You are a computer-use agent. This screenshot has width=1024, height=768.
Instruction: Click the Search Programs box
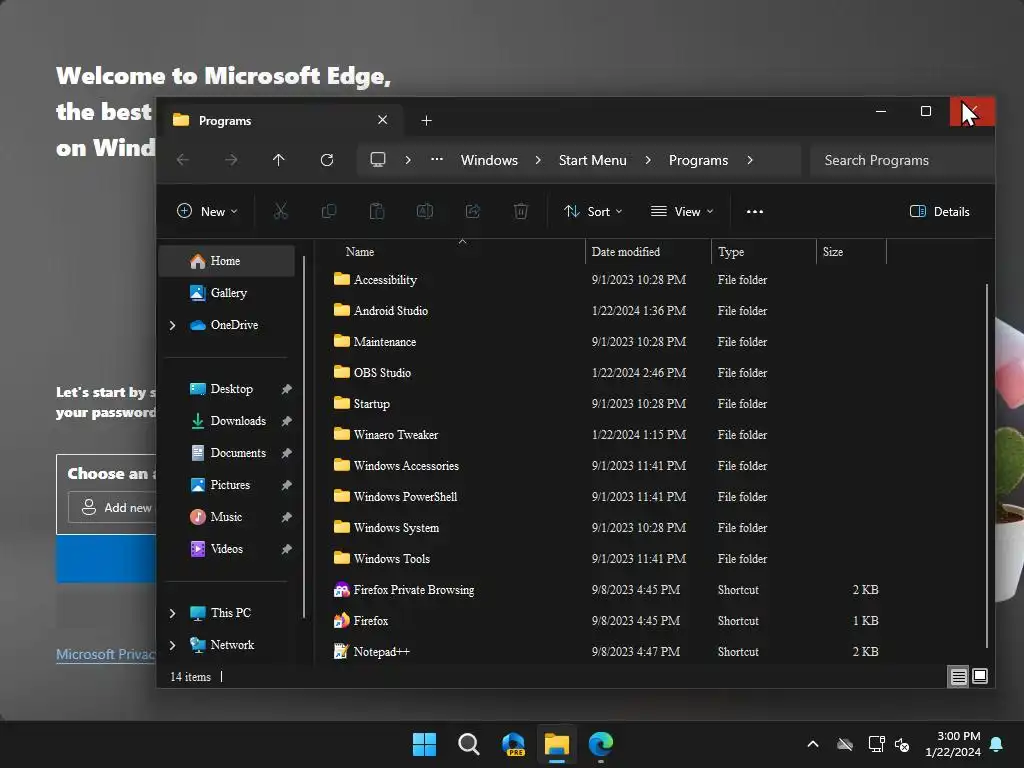tap(901, 160)
